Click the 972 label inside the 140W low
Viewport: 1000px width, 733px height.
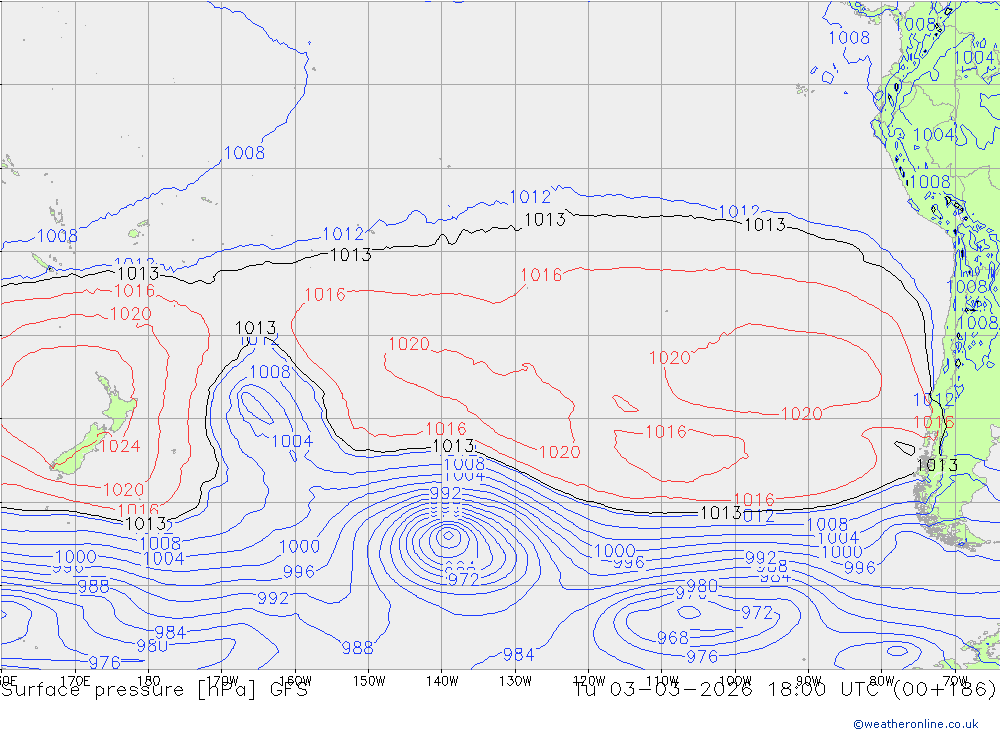click(464, 579)
